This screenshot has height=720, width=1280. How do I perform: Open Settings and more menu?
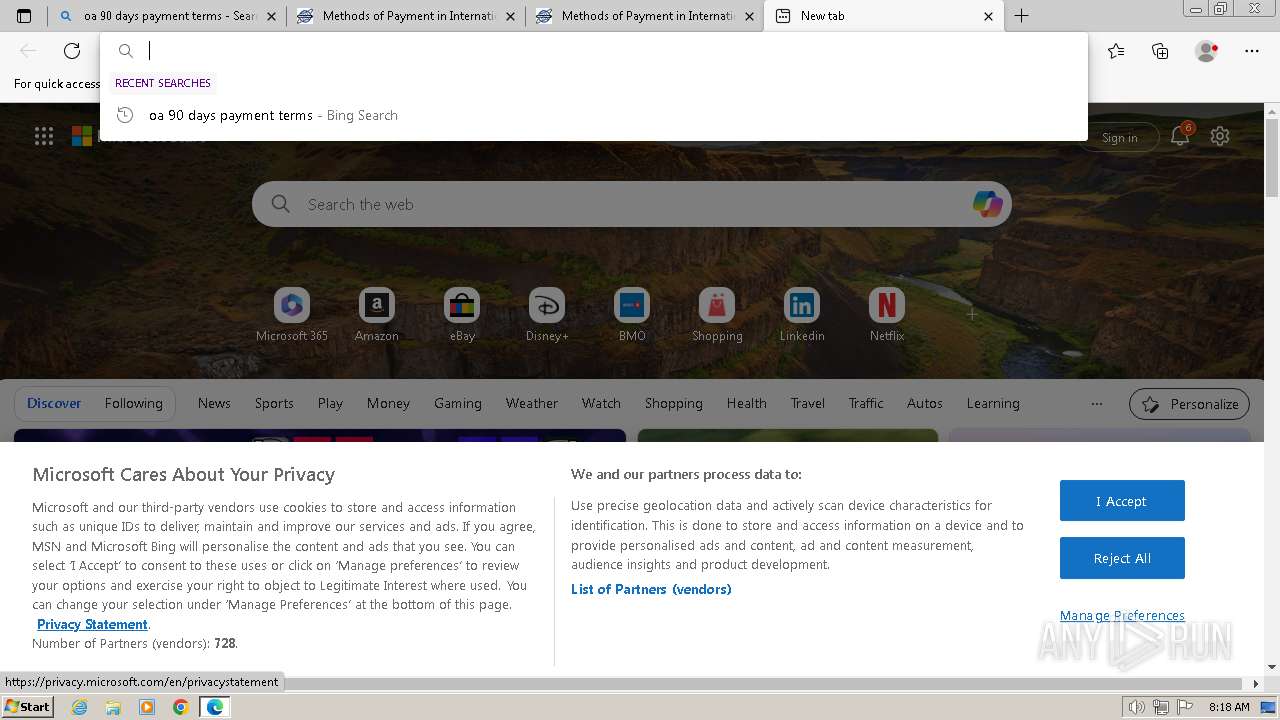coord(1252,51)
